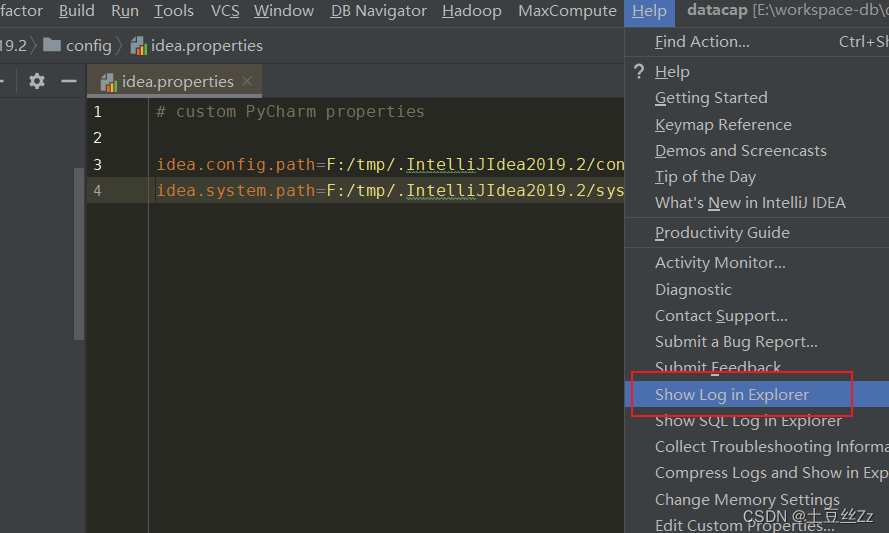
Task: Open Keymap Reference
Action: [757, 124]
